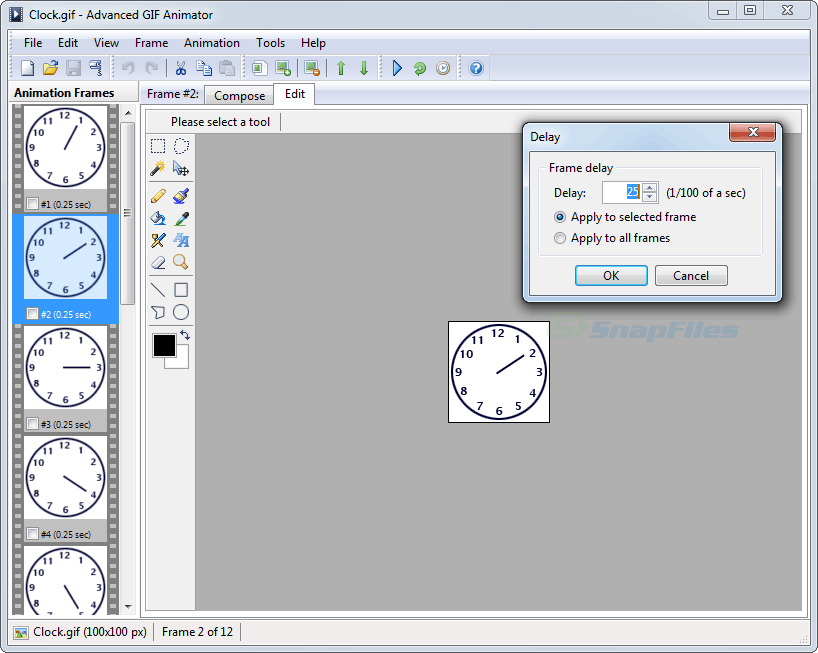818x653 pixels.
Task: Open frame delay via clock icon
Action: 443,68
